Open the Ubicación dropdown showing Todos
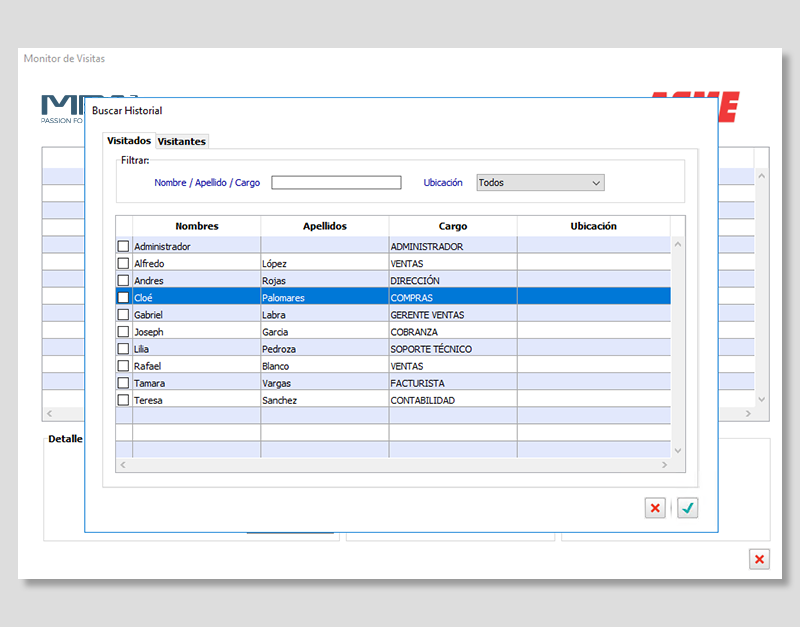800x627 pixels. point(540,183)
